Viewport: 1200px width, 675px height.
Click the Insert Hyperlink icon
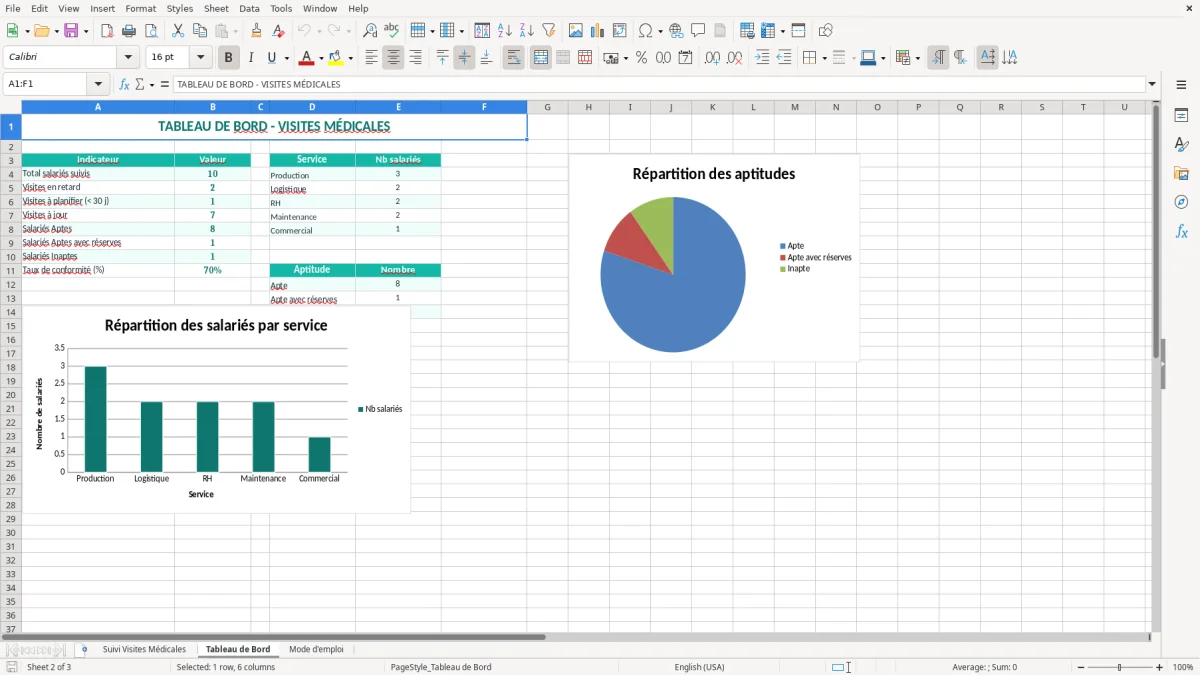point(676,31)
